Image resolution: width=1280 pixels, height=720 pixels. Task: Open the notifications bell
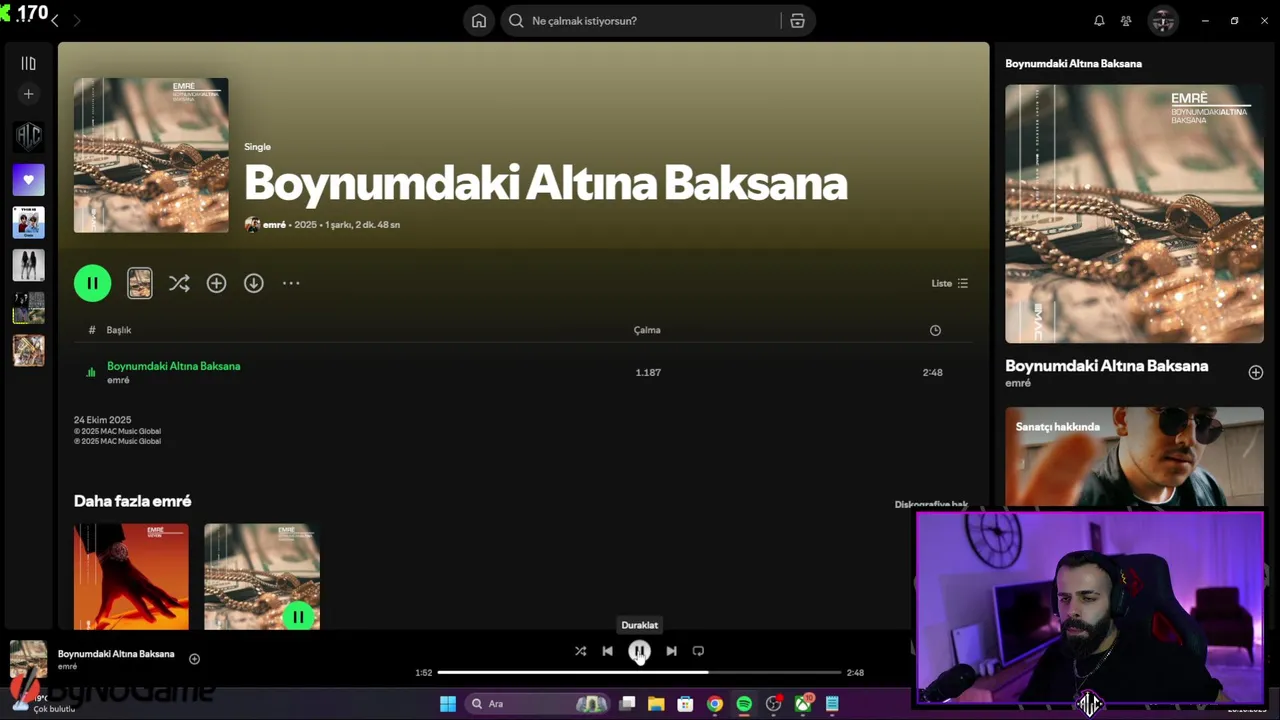pos(1099,21)
